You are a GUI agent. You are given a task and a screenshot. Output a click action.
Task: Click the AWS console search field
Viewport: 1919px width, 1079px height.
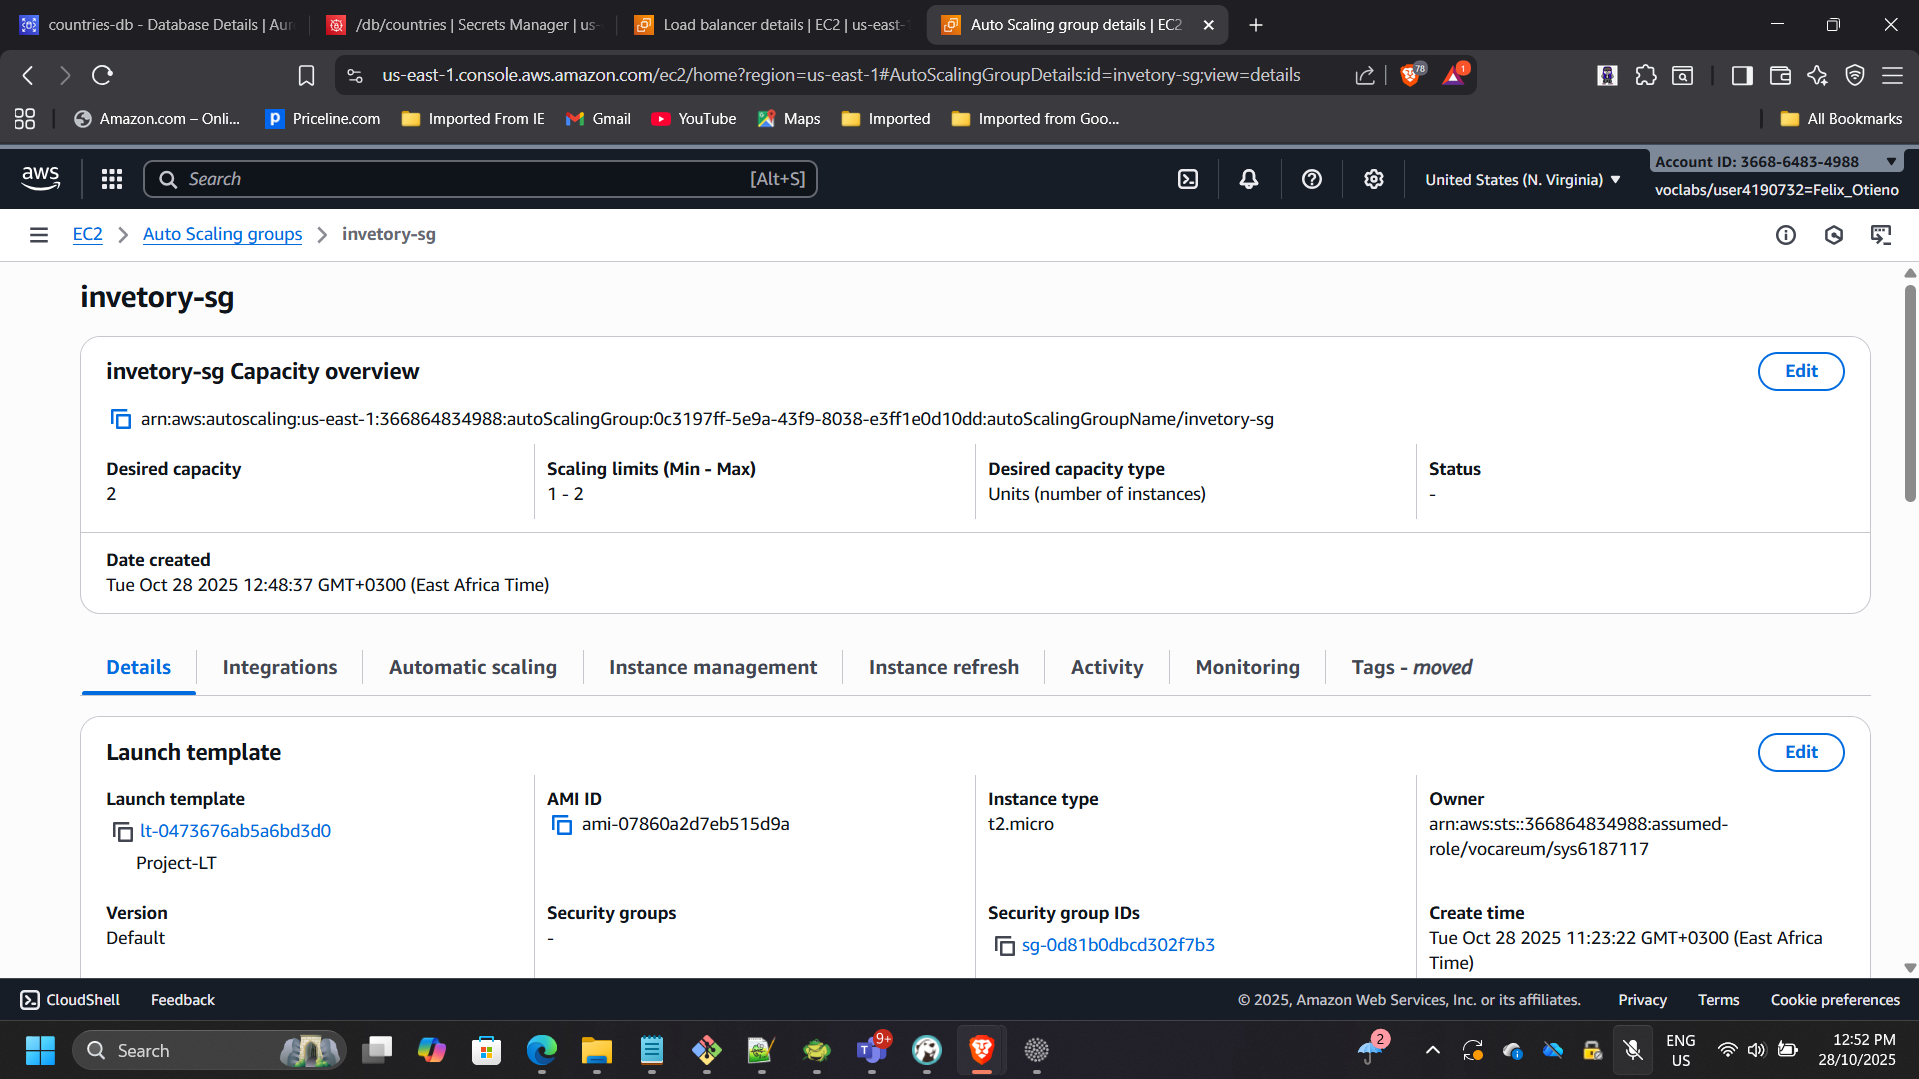480,178
